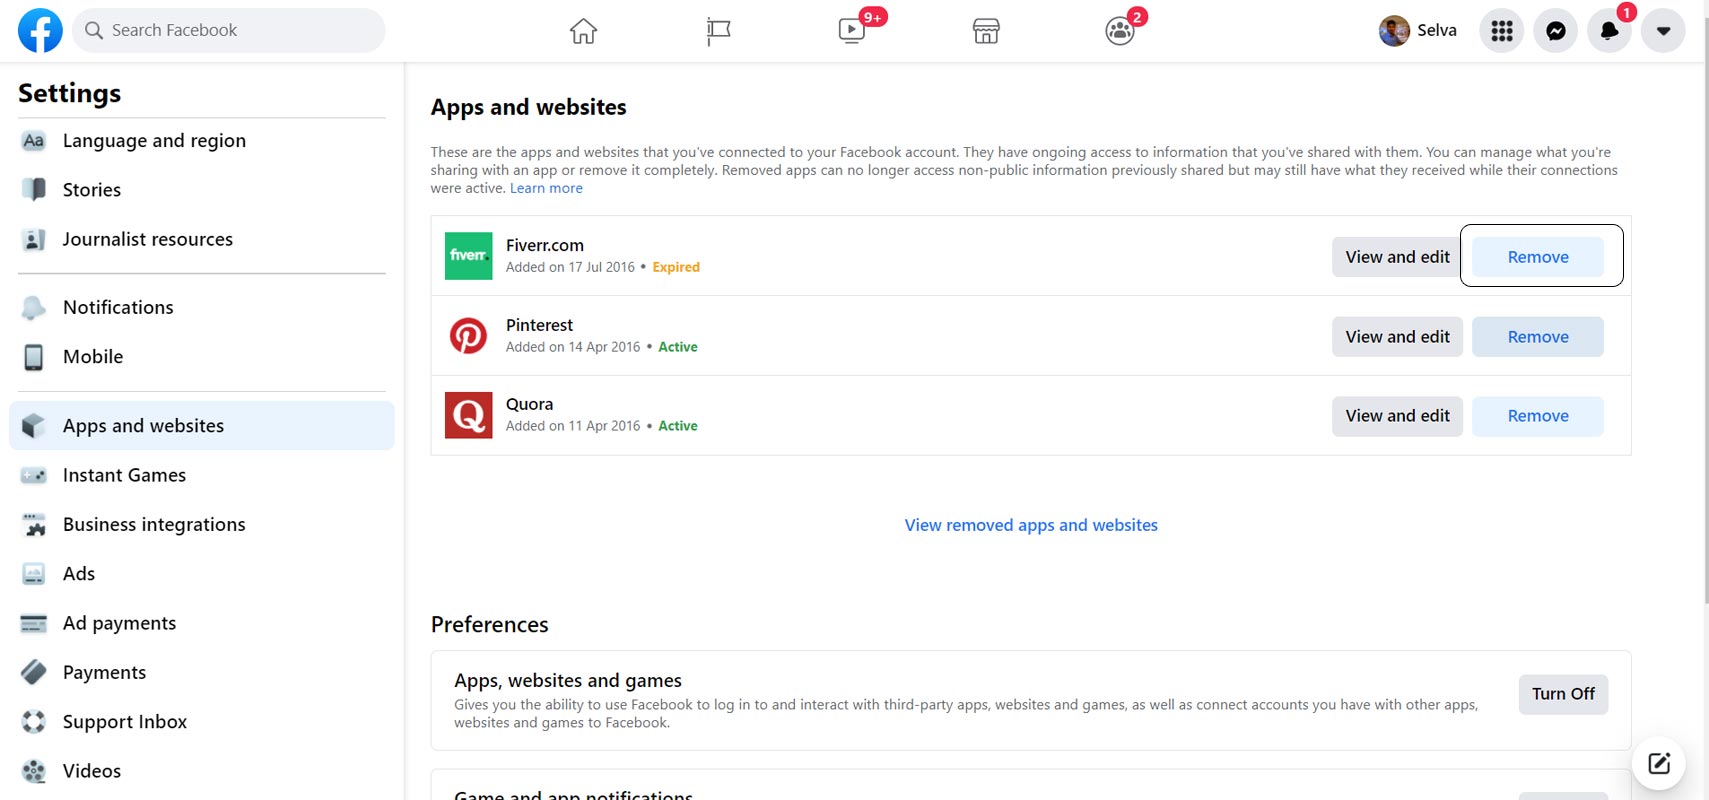Click the Apps and websites cube icon
Viewport: 1709px width, 800px height.
pos(34,426)
